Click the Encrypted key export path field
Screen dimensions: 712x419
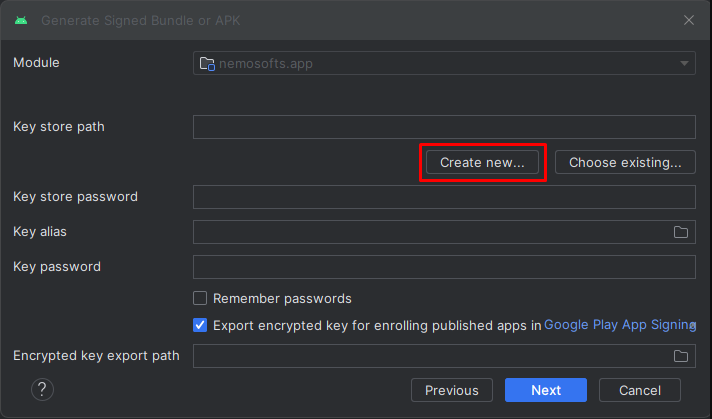[431, 356]
